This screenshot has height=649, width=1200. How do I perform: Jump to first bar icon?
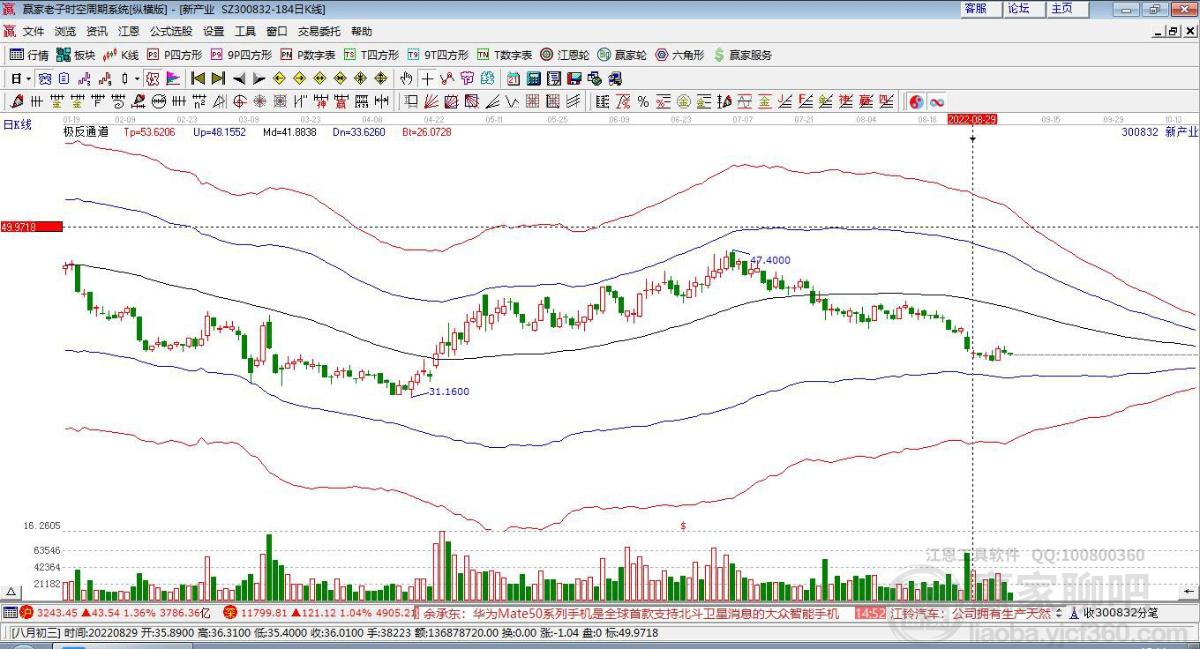pyautogui.click(x=198, y=78)
